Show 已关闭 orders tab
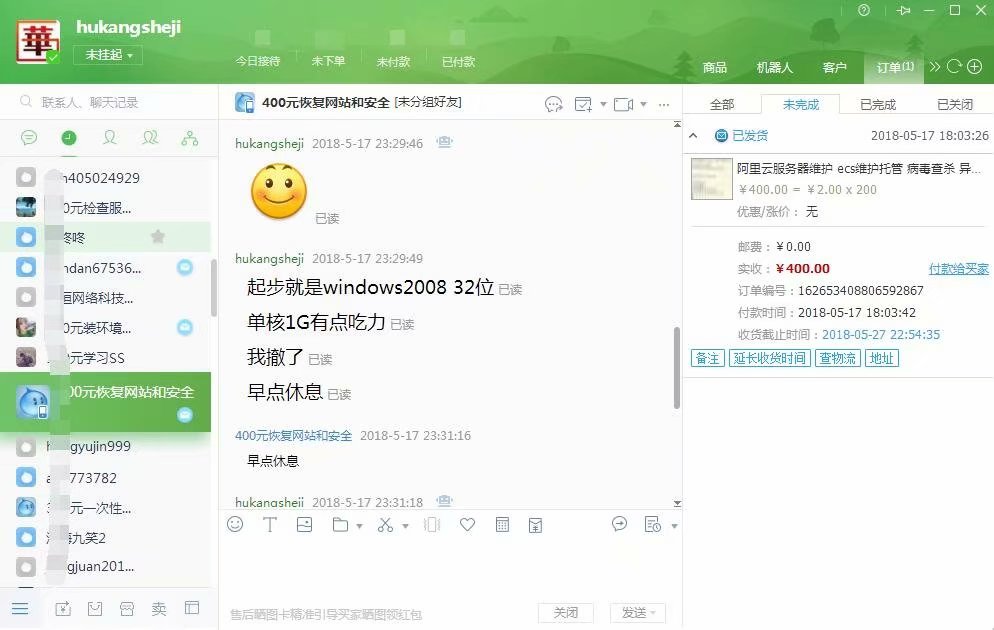This screenshot has width=994, height=630. (955, 105)
